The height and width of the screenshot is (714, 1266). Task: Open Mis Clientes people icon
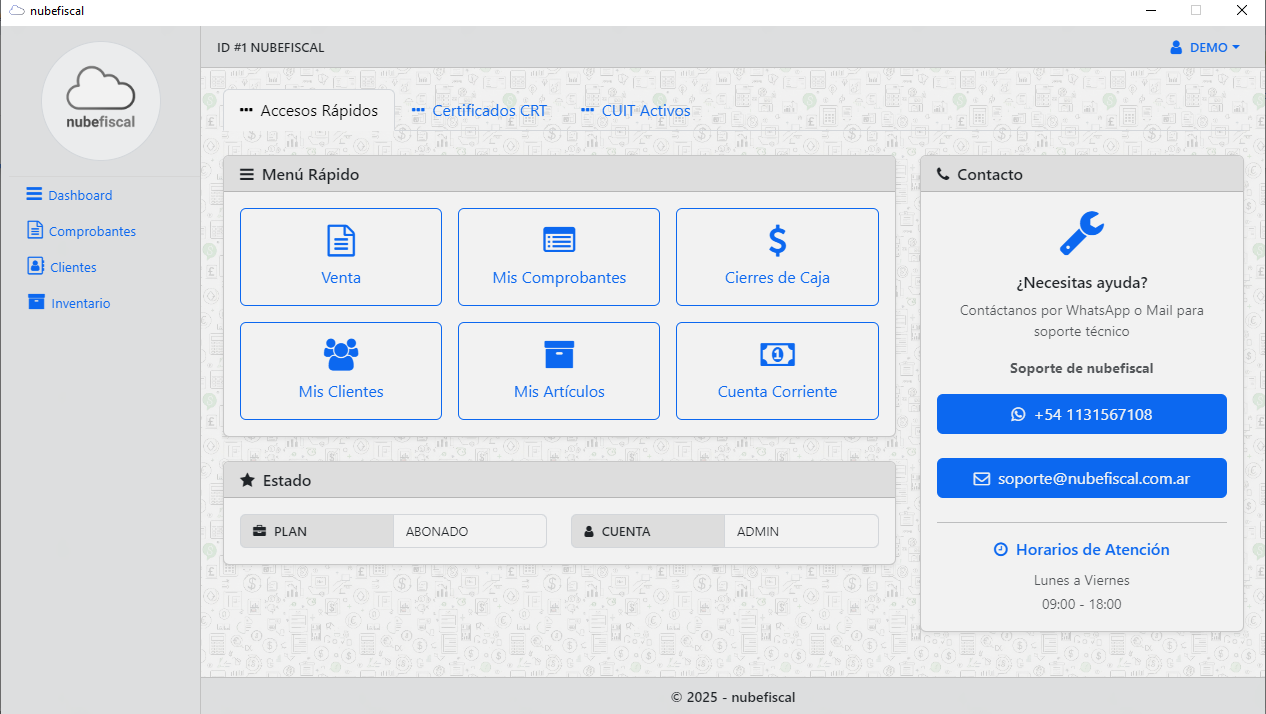coord(341,354)
